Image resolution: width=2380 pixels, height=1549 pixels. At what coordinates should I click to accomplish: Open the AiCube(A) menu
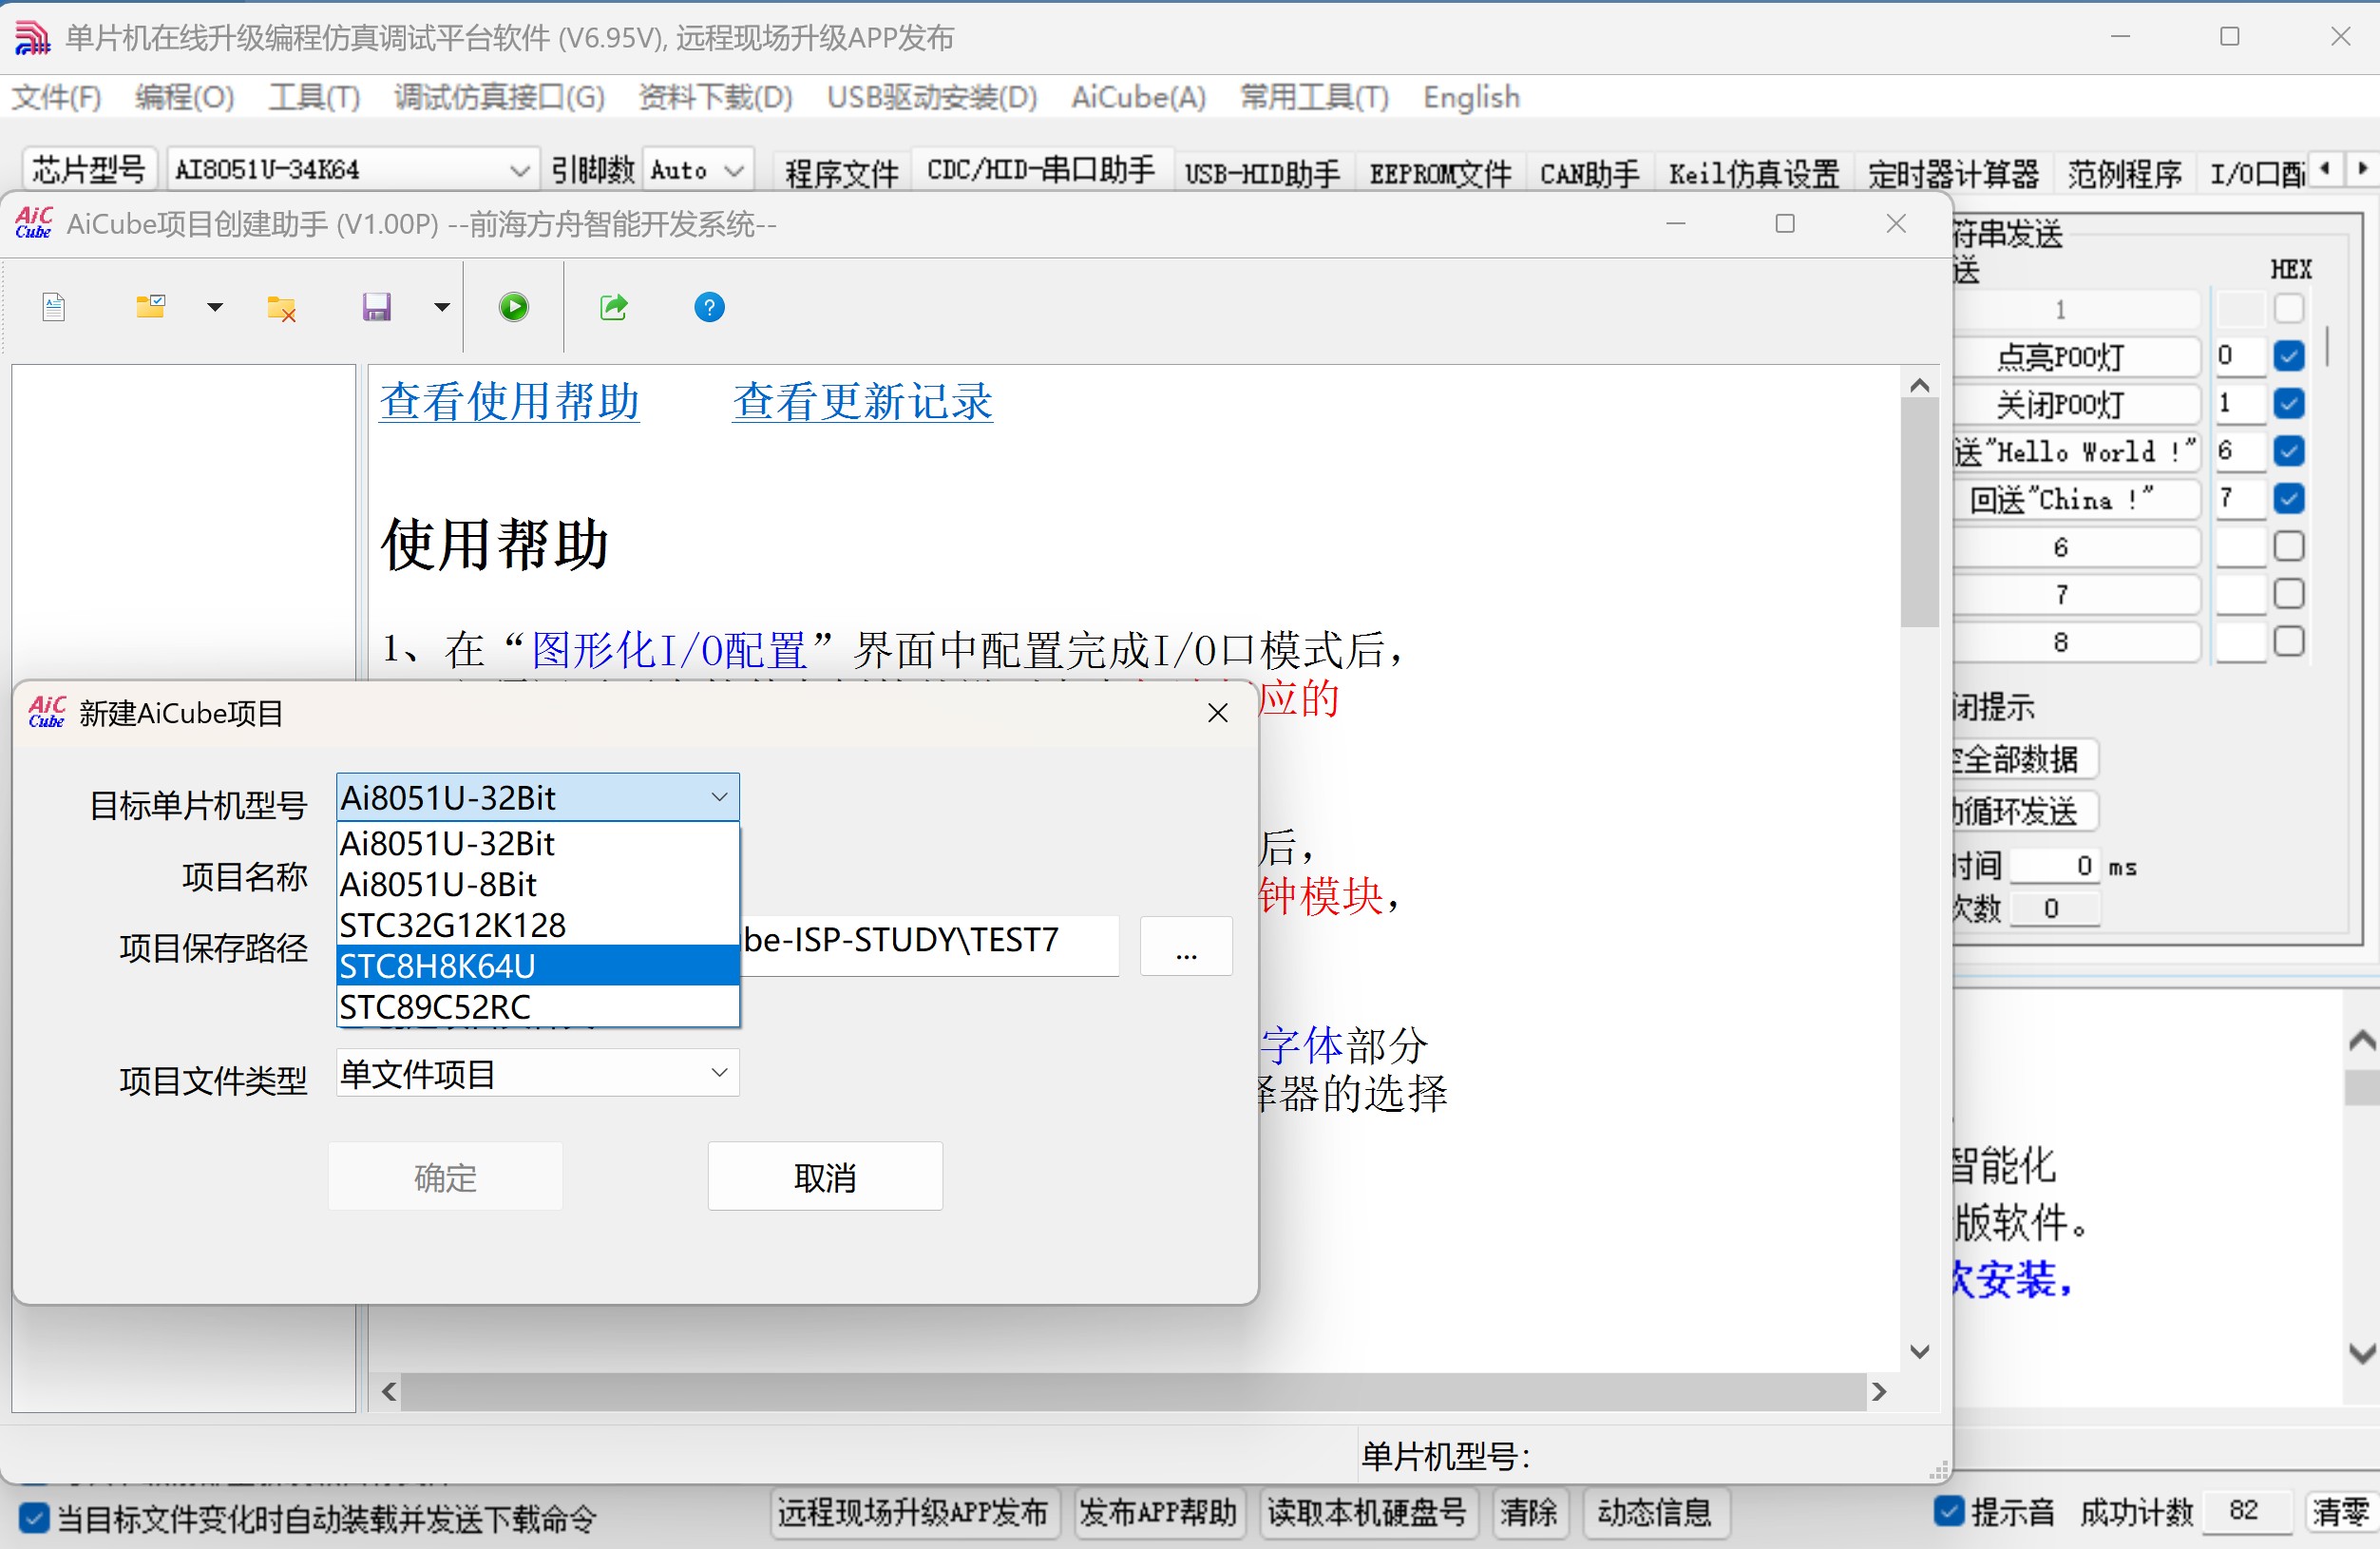pos(1138,97)
